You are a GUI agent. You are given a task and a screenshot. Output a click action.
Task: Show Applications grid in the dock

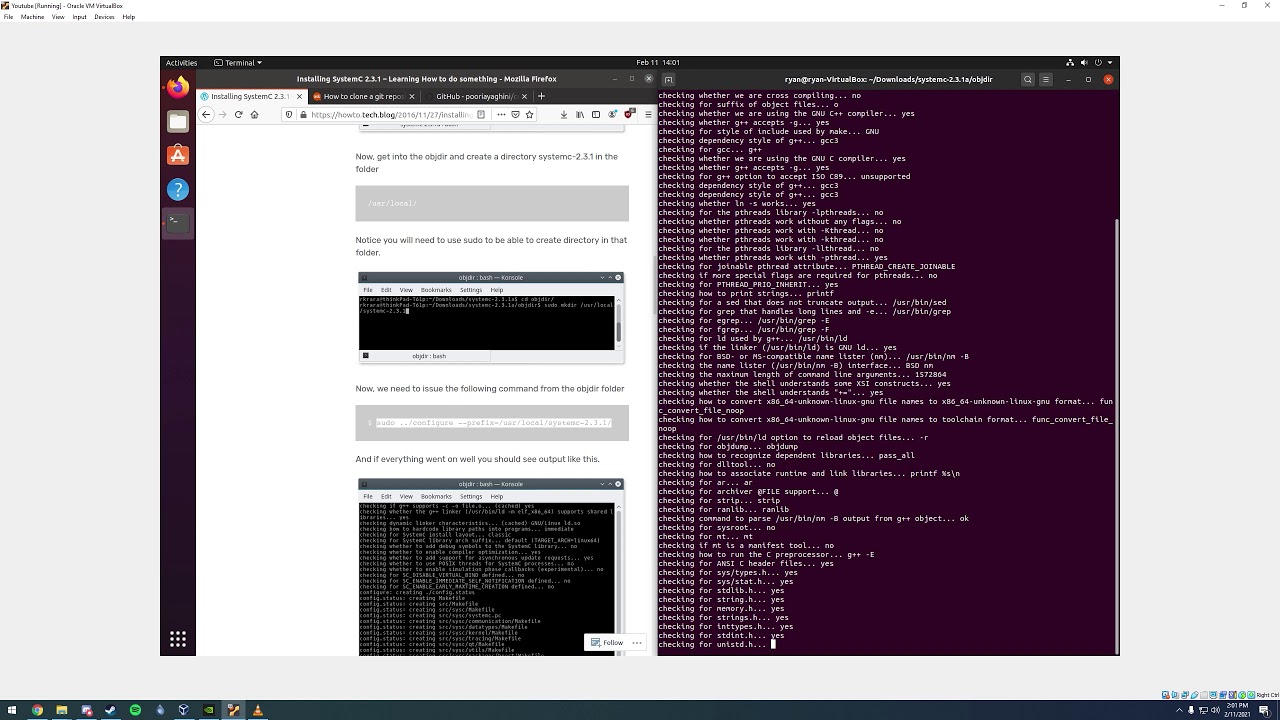[178, 639]
